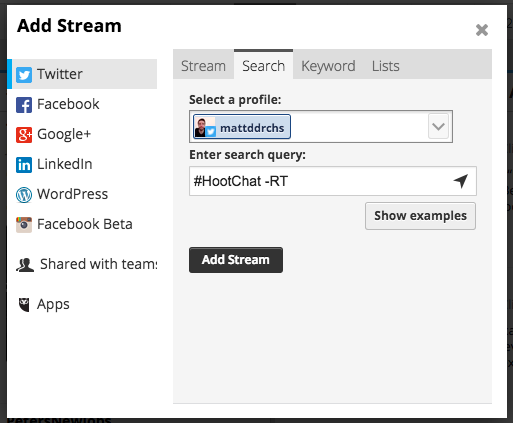Image resolution: width=513 pixels, height=423 pixels.
Task: Select the Search tab
Action: (x=264, y=65)
